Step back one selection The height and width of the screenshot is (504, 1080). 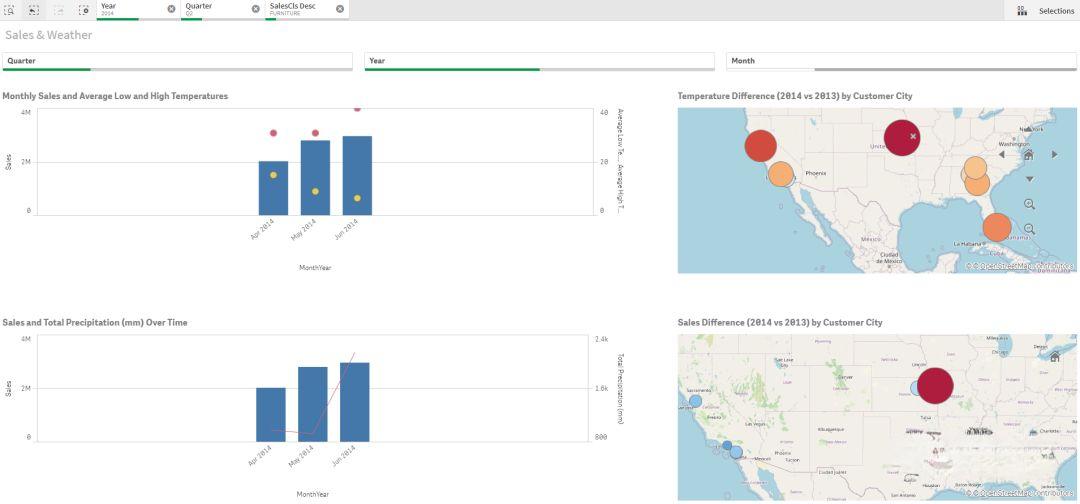[x=34, y=10]
